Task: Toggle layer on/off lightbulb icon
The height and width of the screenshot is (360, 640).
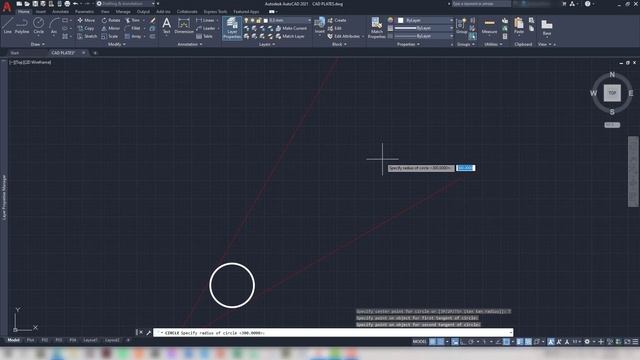Action: point(246,20)
